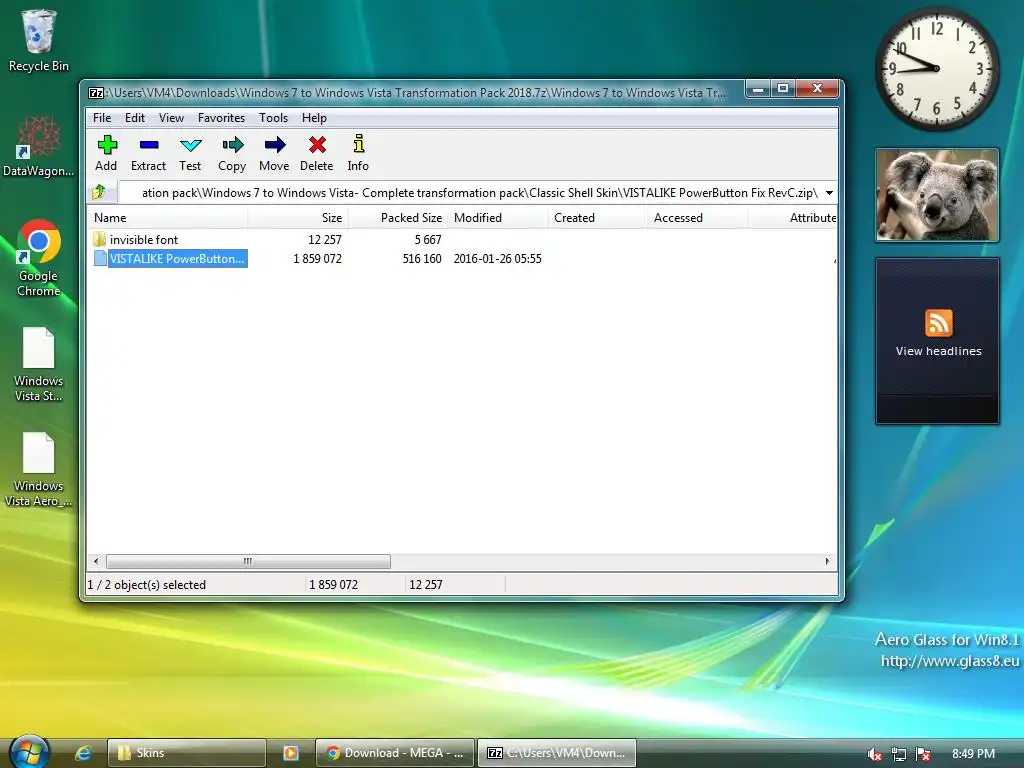1024x768 pixels.
Task: Sort files by Size column
Action: [298, 217]
